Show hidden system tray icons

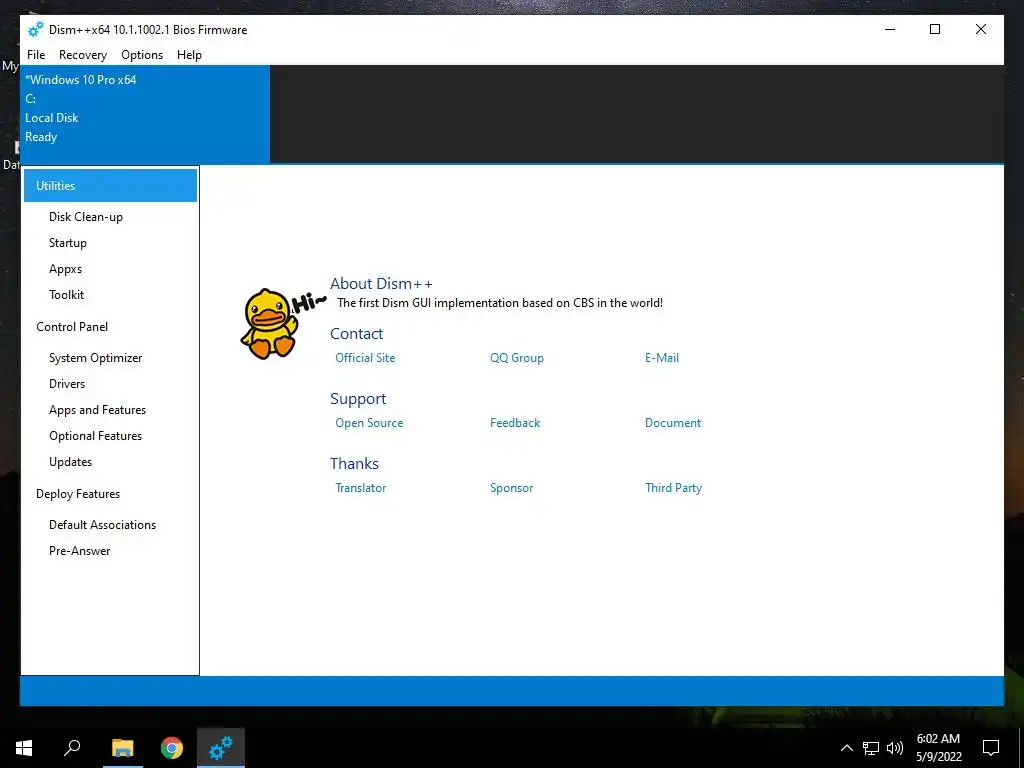tap(846, 748)
